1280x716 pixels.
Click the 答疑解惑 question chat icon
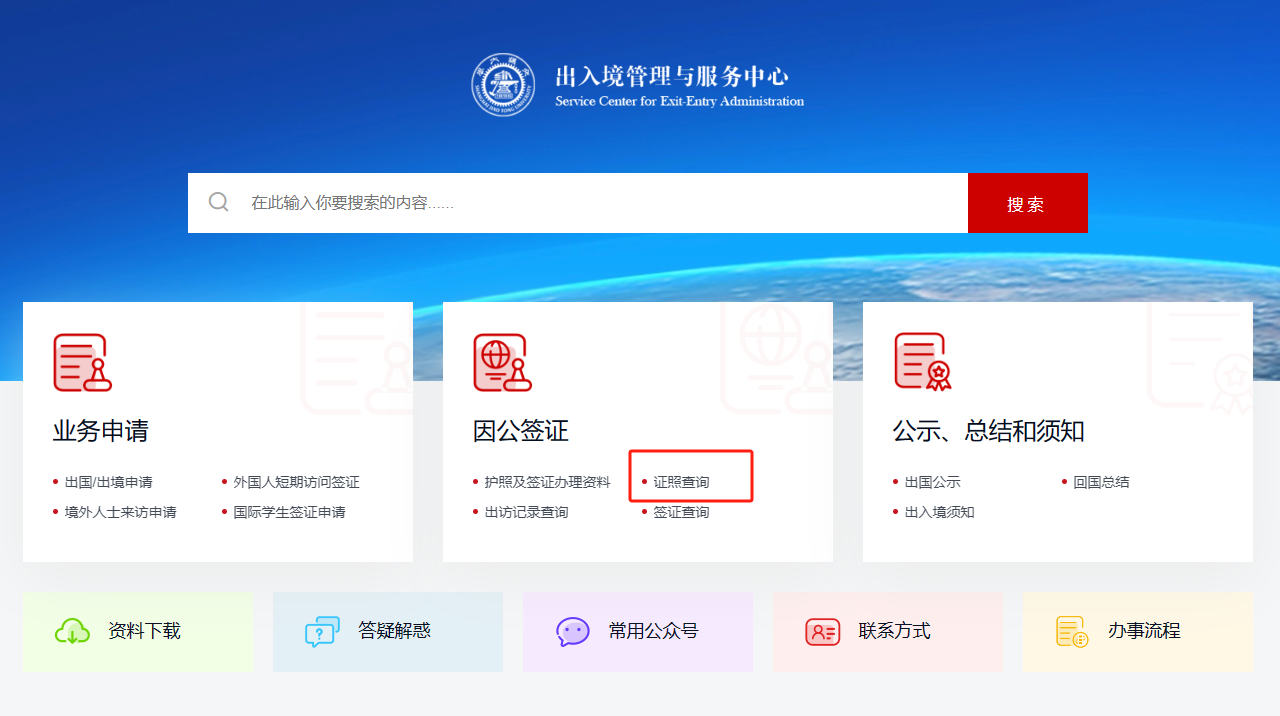pos(322,631)
